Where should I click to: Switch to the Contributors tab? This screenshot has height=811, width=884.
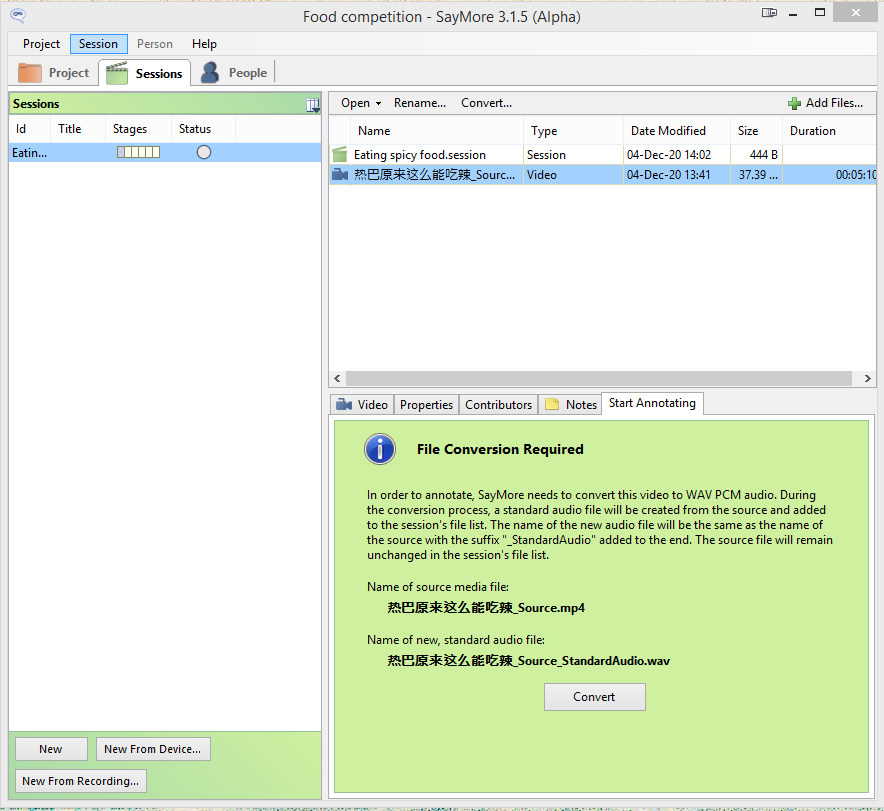click(x=498, y=405)
